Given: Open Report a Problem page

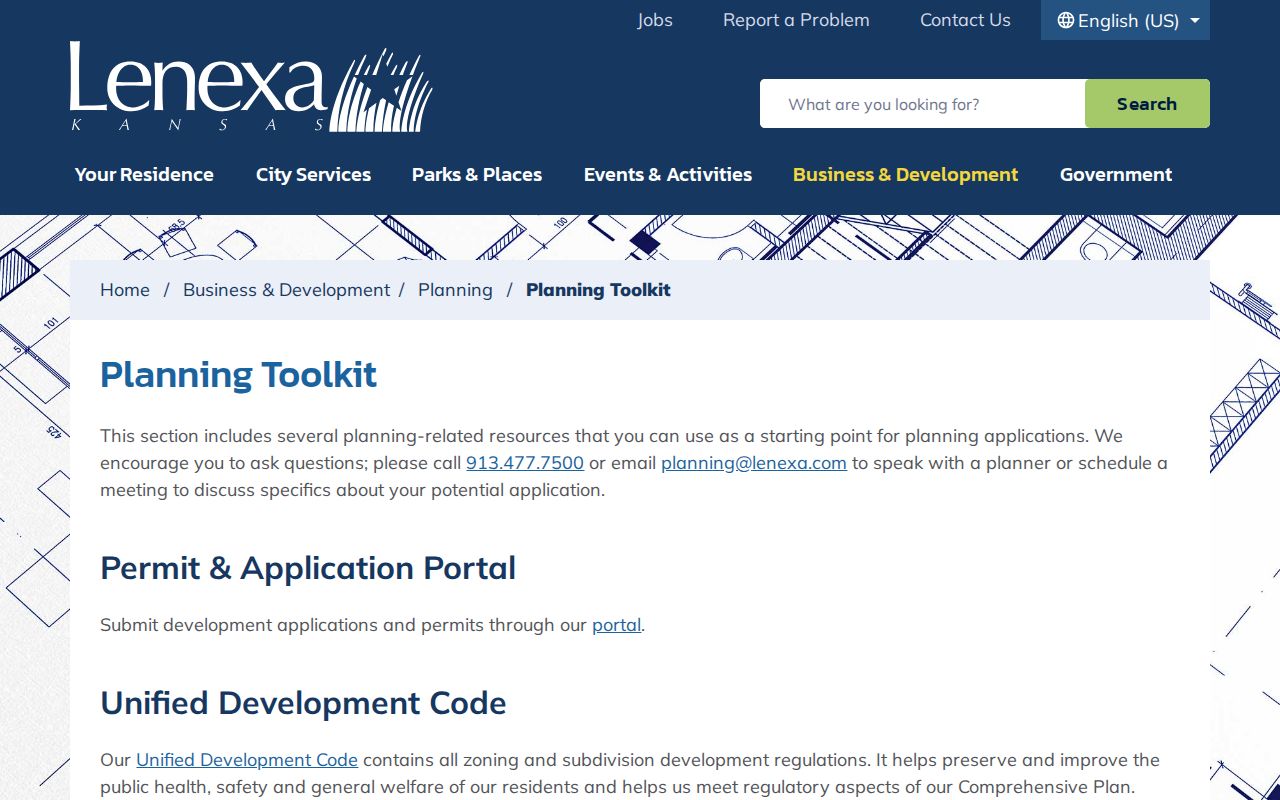Looking at the screenshot, I should [796, 20].
